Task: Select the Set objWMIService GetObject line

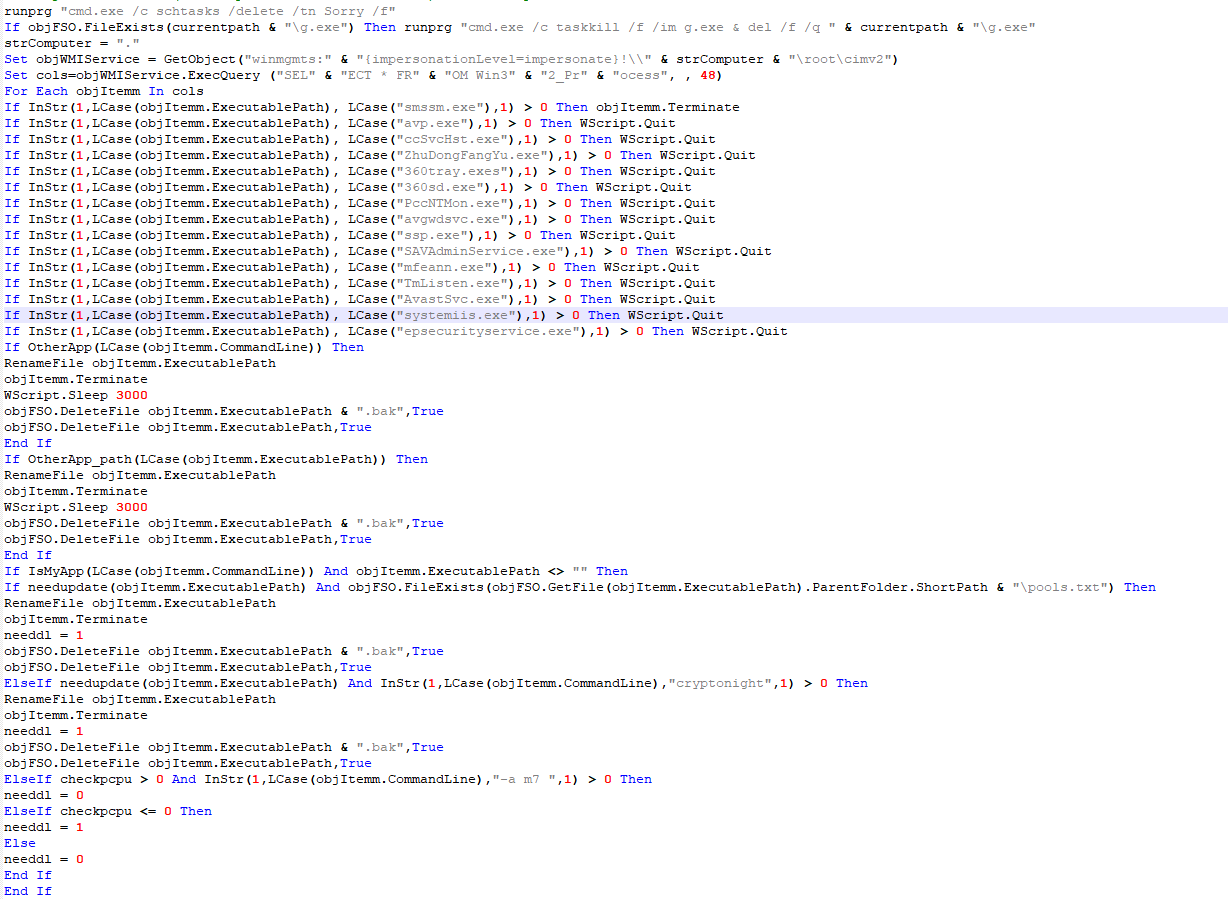Action: tap(451, 59)
